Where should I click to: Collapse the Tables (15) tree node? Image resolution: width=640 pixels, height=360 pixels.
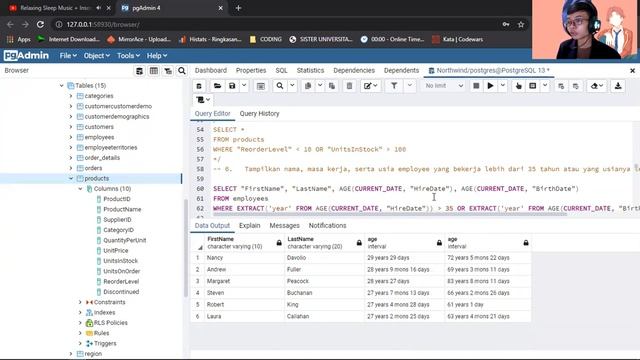coord(62,86)
